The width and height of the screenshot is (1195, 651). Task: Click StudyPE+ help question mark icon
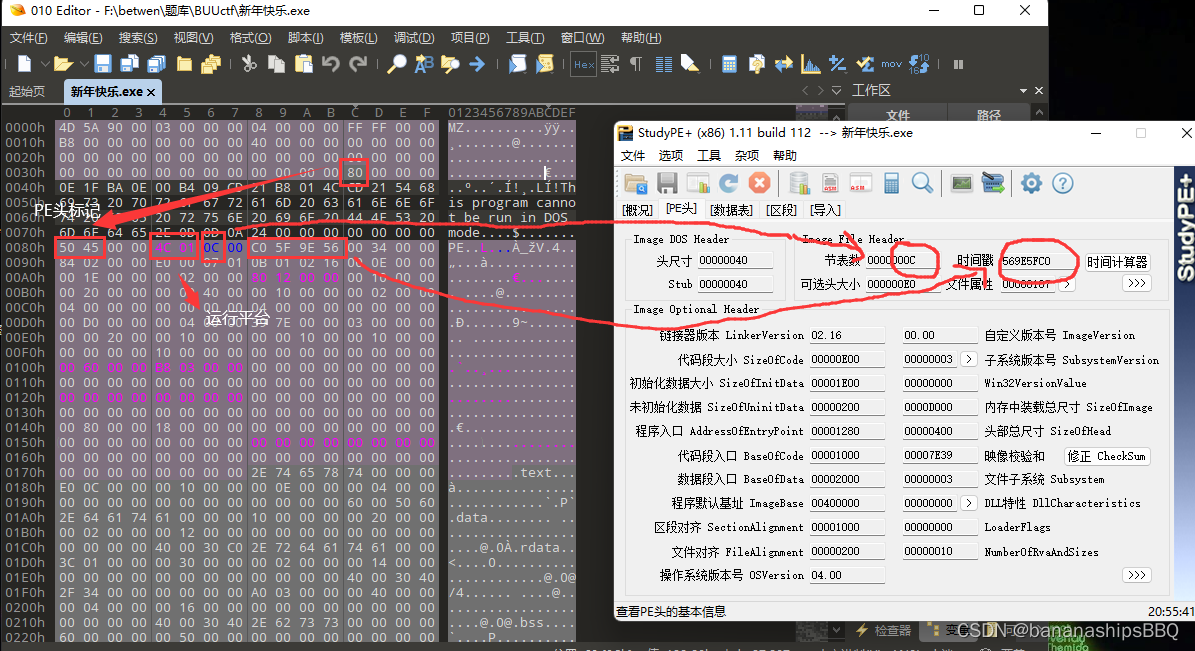click(x=1062, y=183)
